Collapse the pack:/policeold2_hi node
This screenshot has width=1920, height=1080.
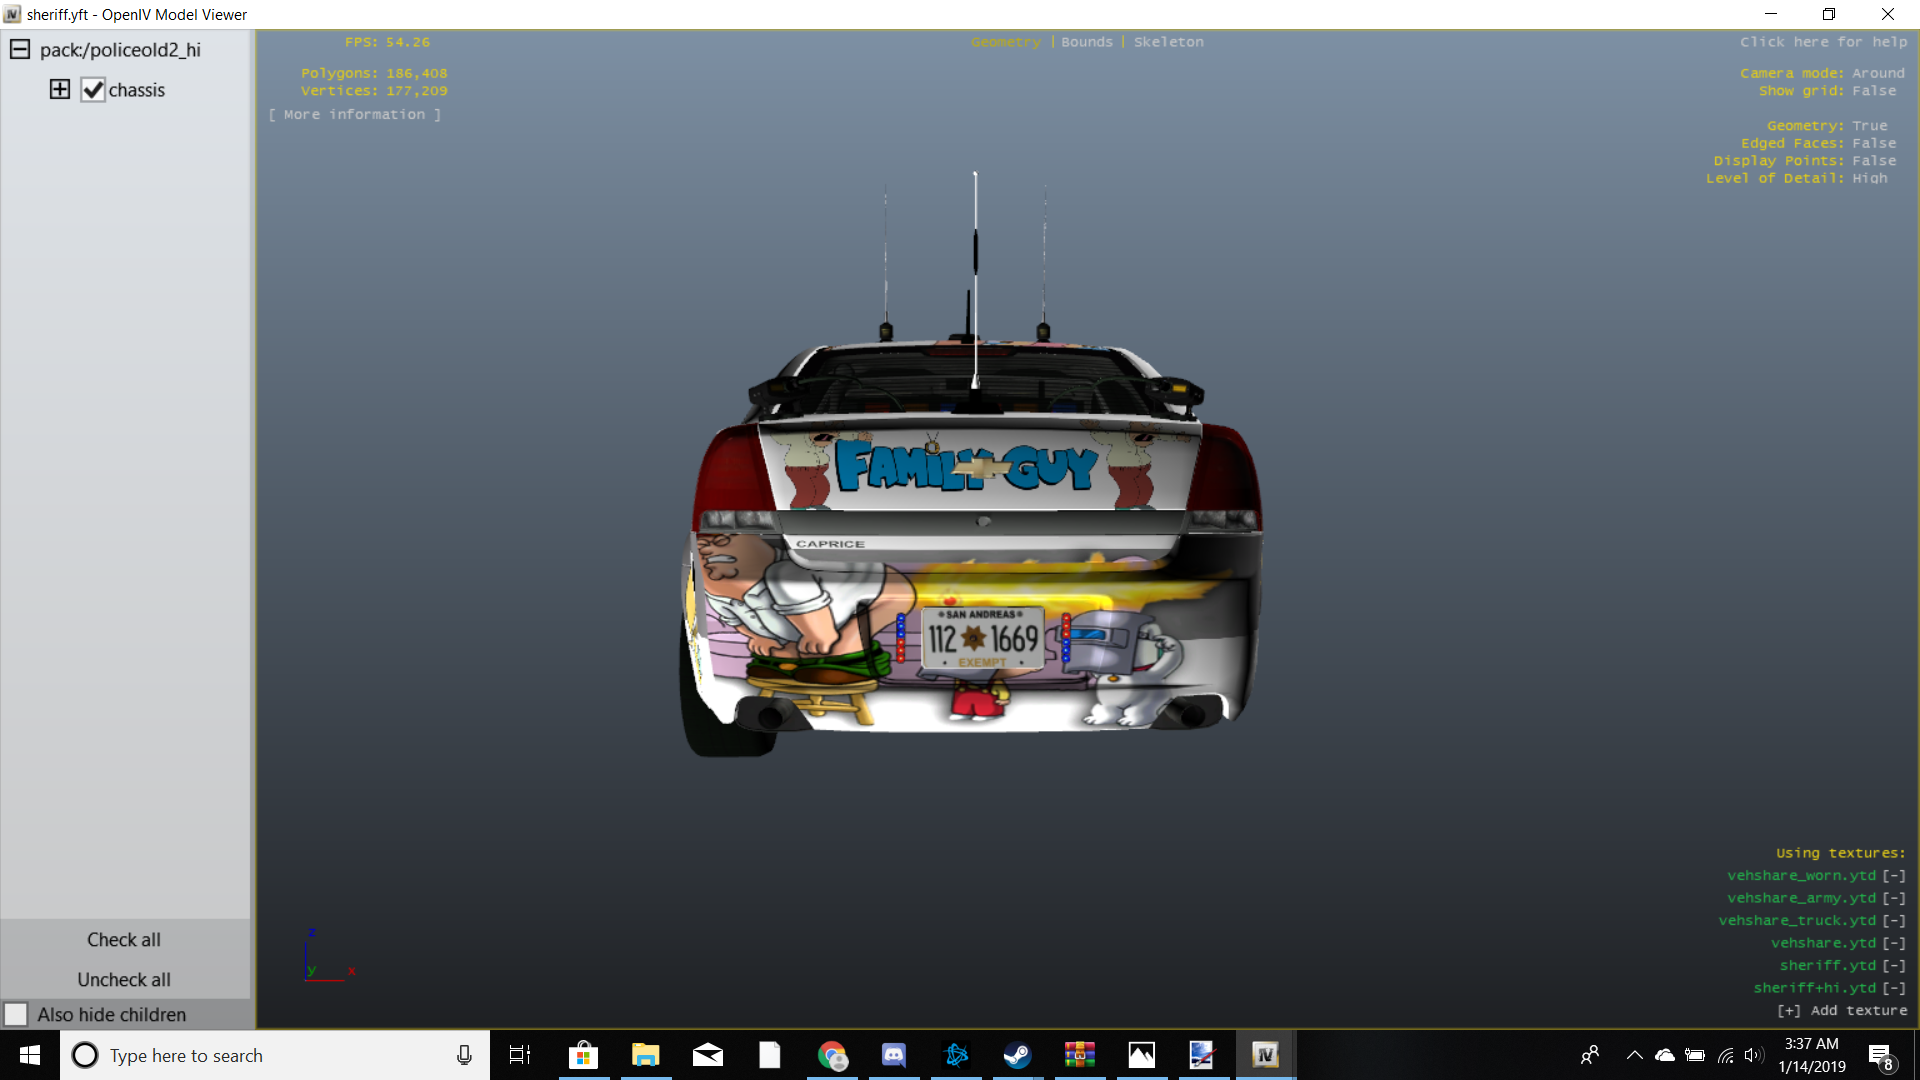(20, 50)
